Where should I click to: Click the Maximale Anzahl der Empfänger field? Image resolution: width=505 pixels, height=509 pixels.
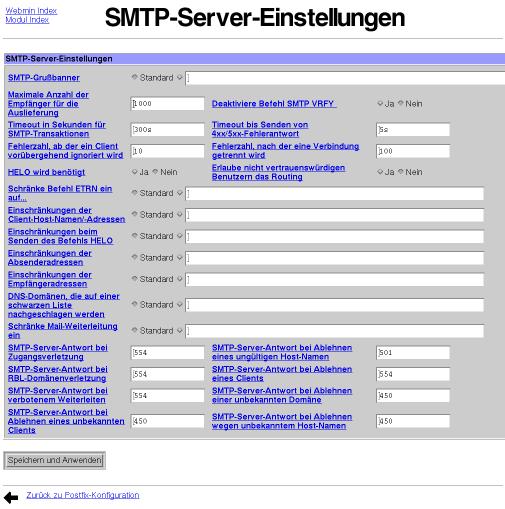pyautogui.click(x=168, y=104)
